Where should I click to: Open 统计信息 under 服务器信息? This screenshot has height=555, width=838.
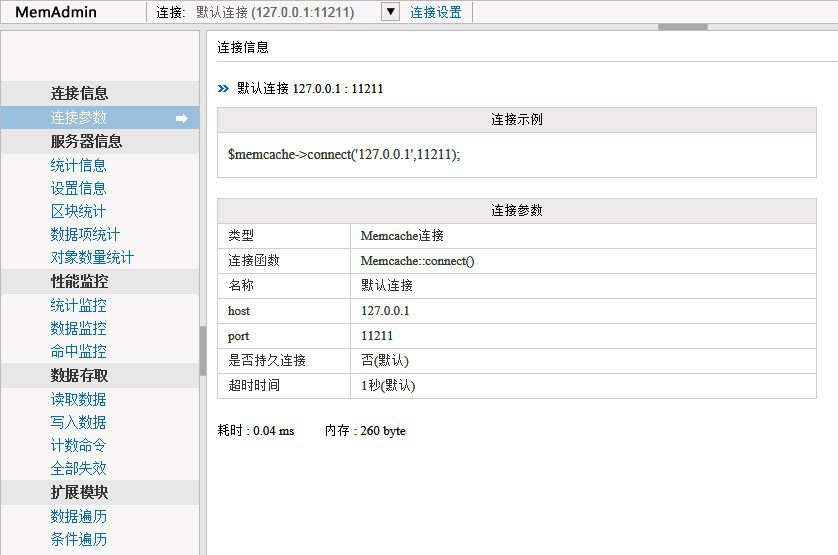click(x=79, y=165)
